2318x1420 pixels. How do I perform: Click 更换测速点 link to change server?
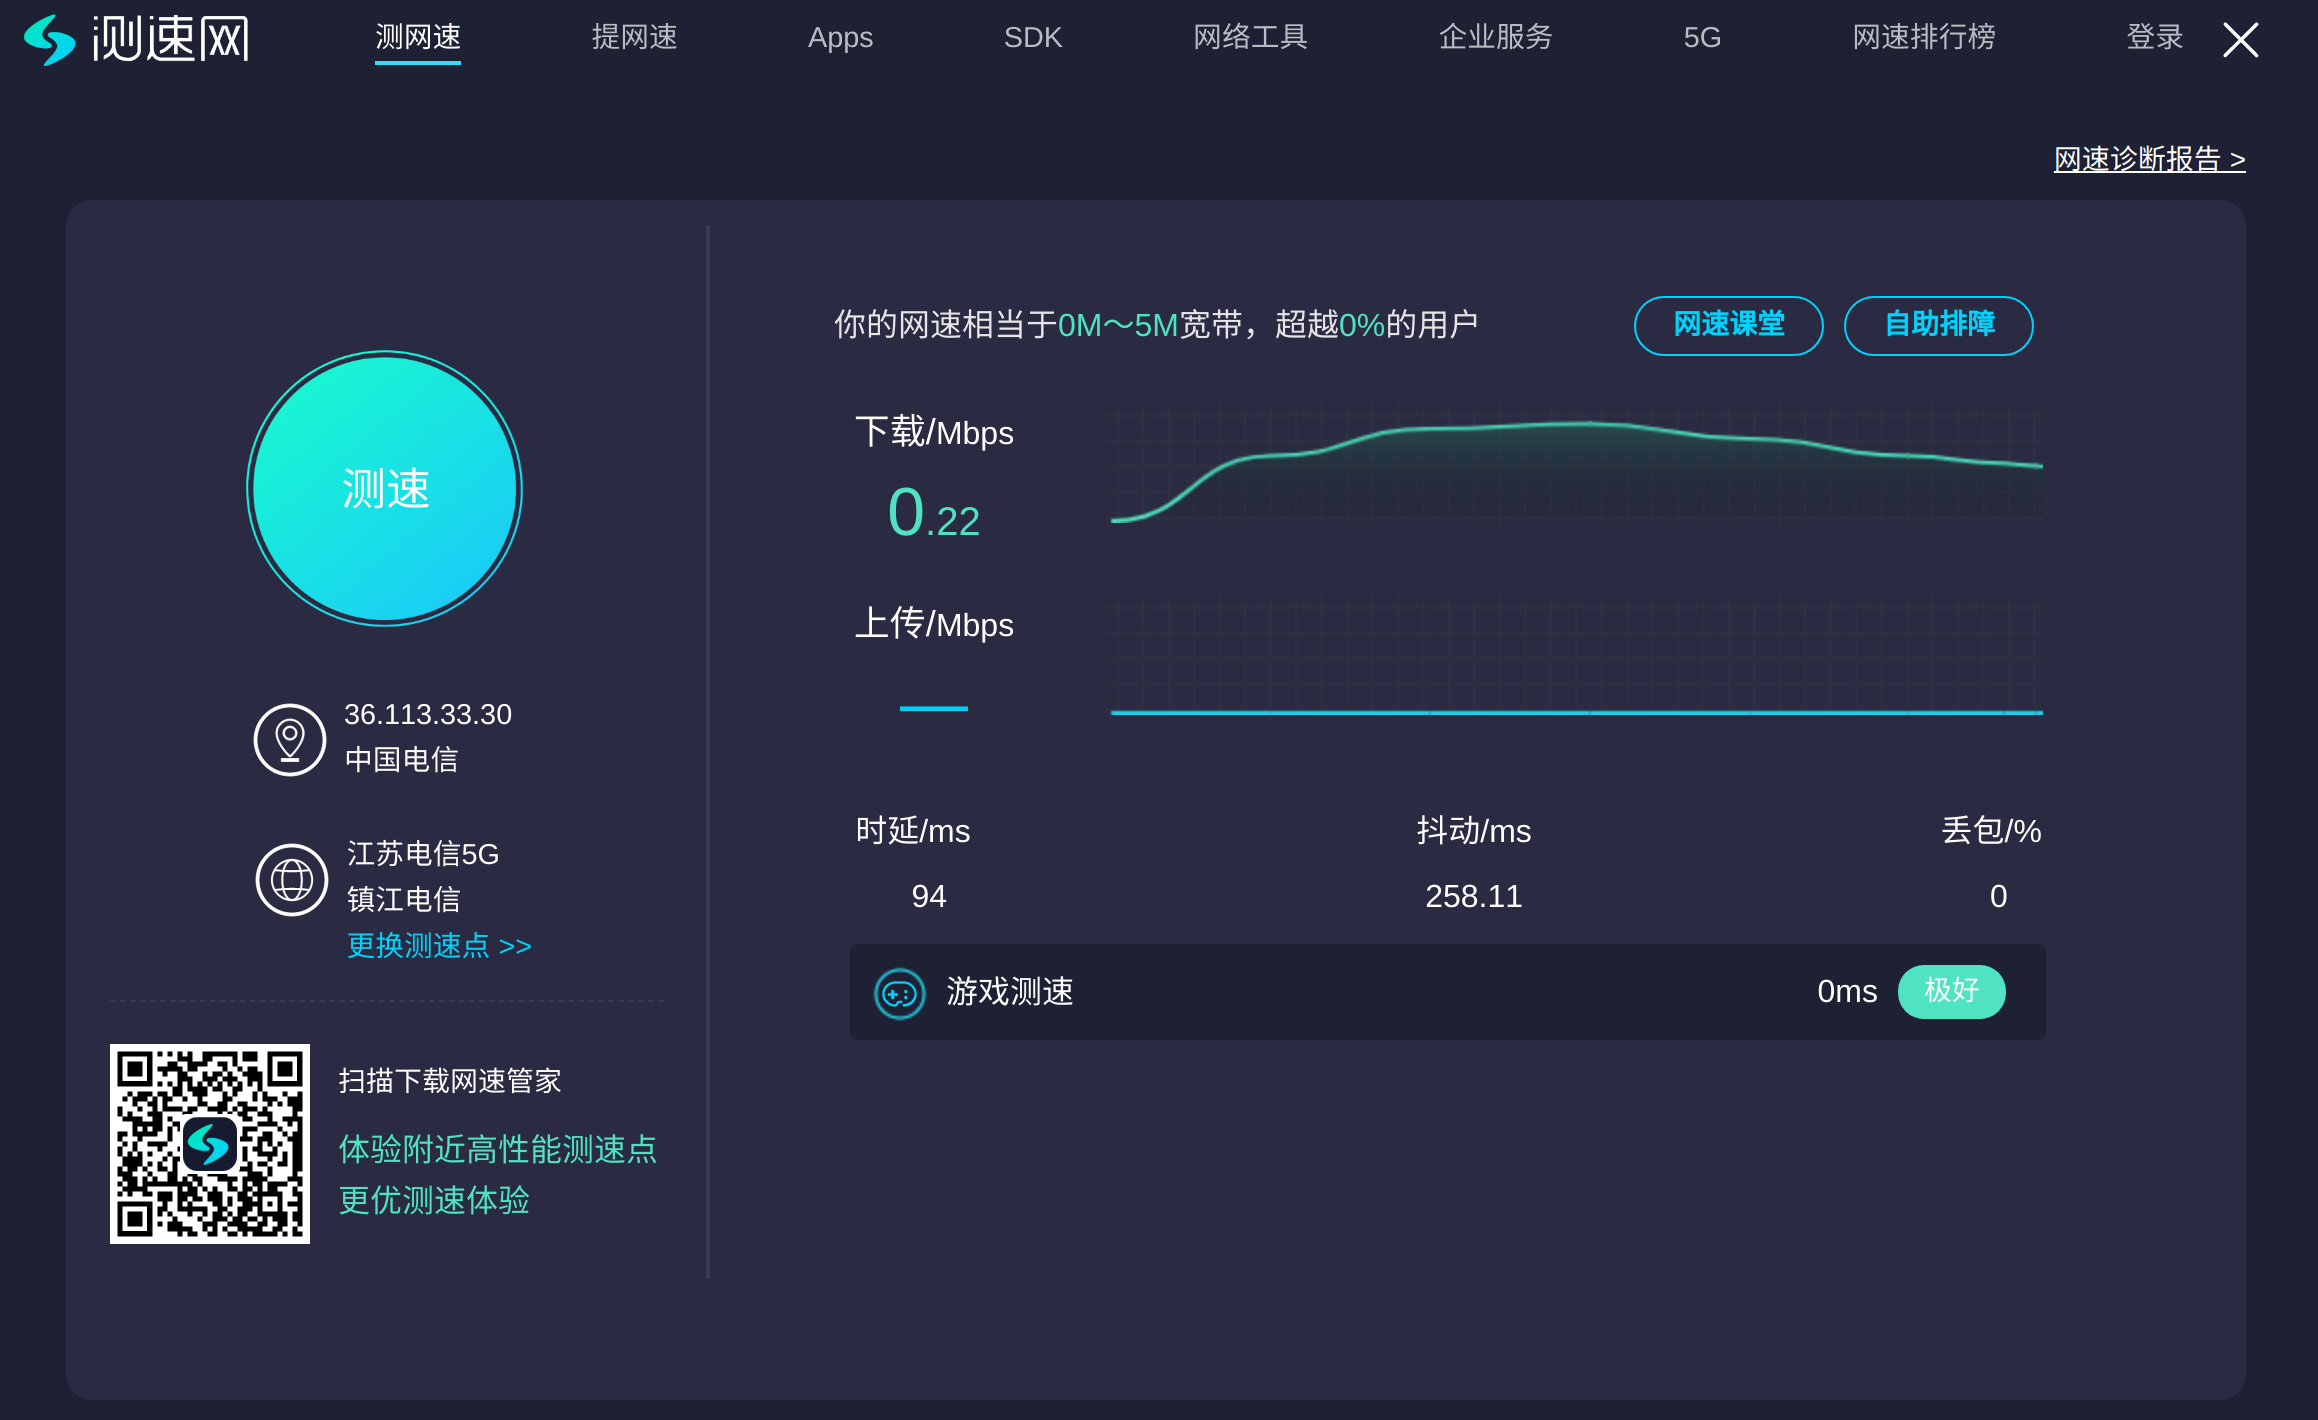(439, 946)
